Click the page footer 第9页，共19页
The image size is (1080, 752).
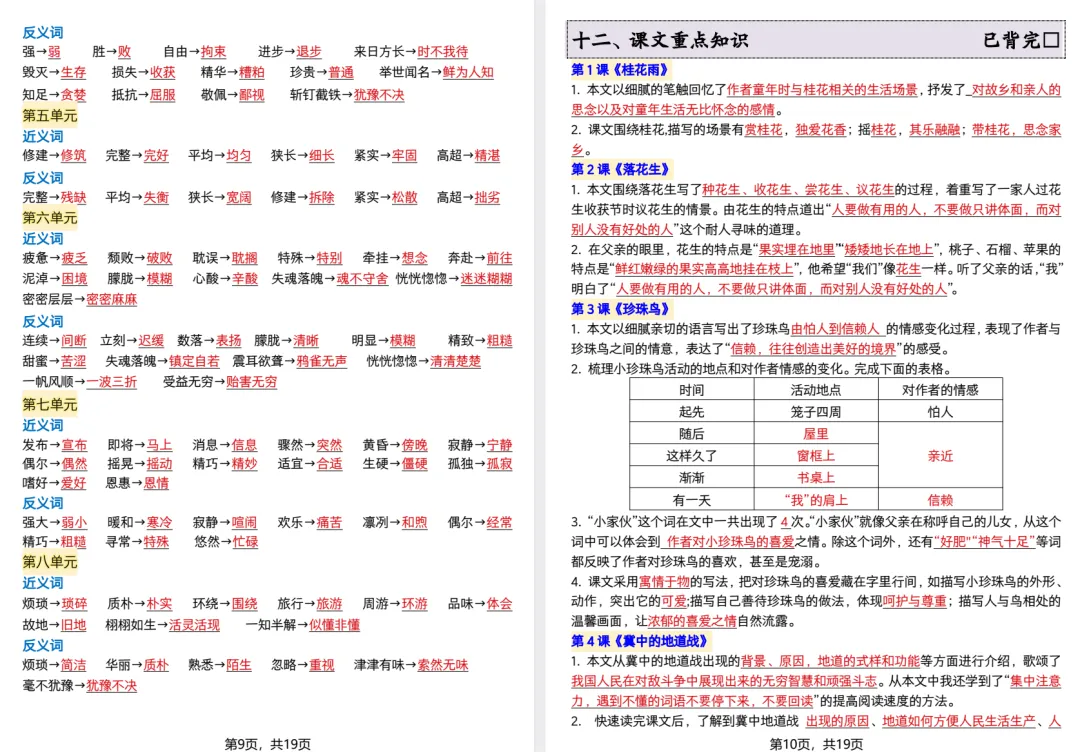[x=267, y=744]
